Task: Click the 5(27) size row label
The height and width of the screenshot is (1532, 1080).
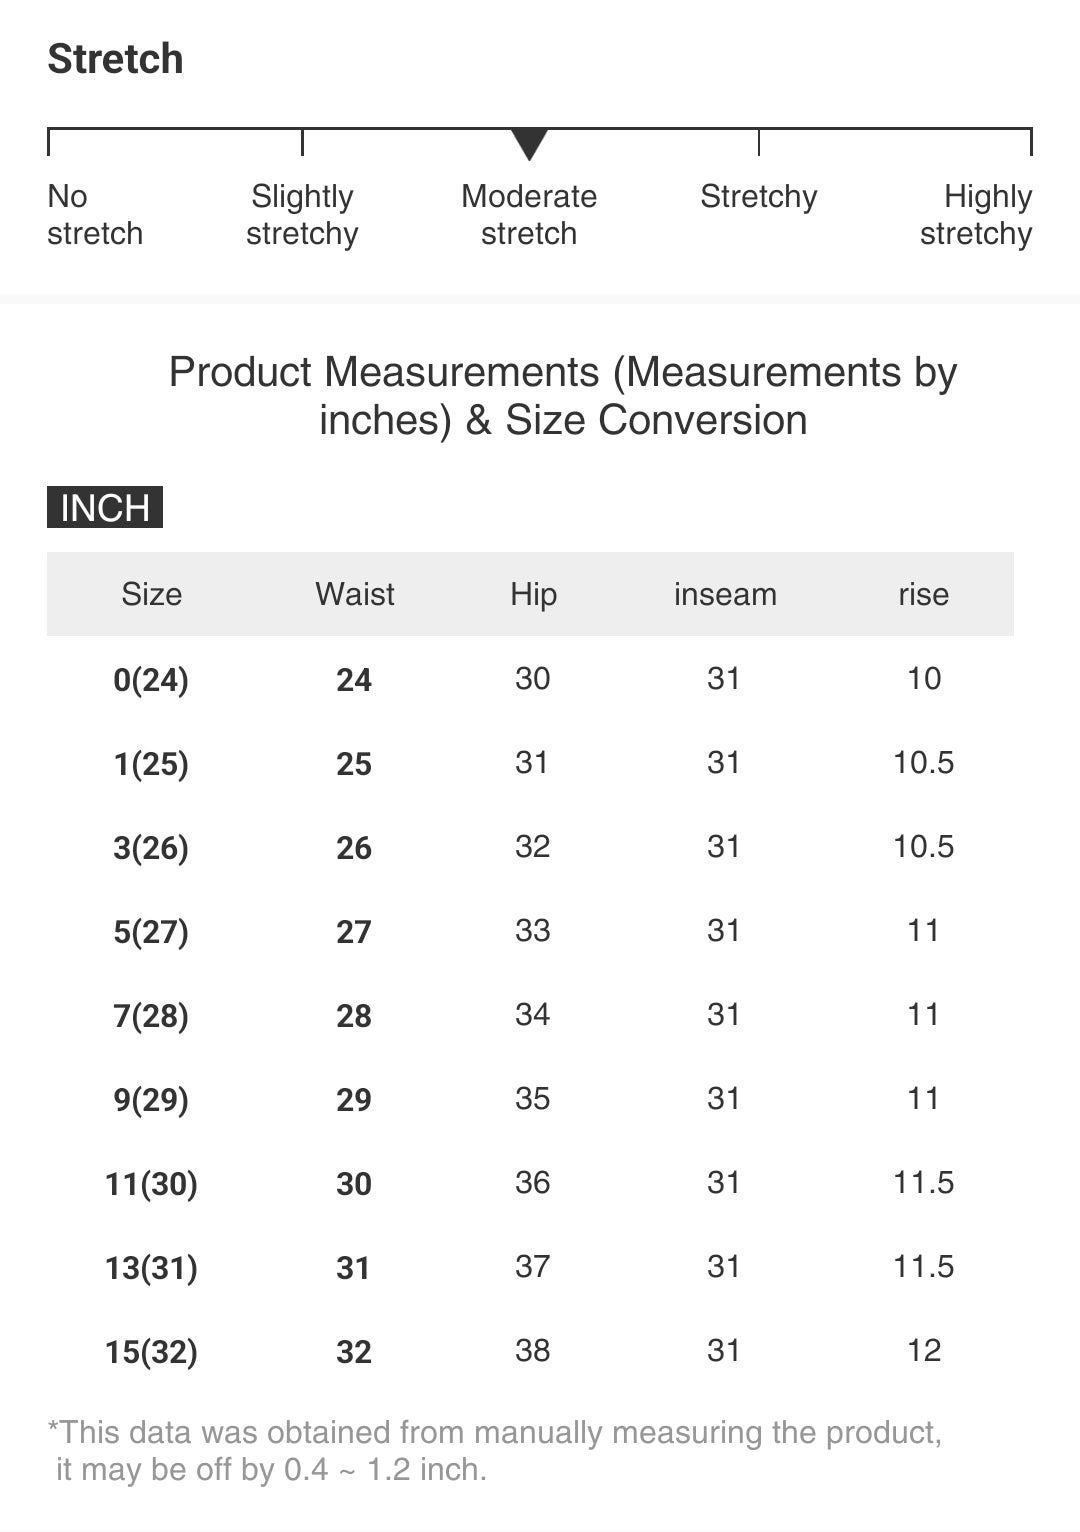Action: pyautogui.click(x=151, y=932)
